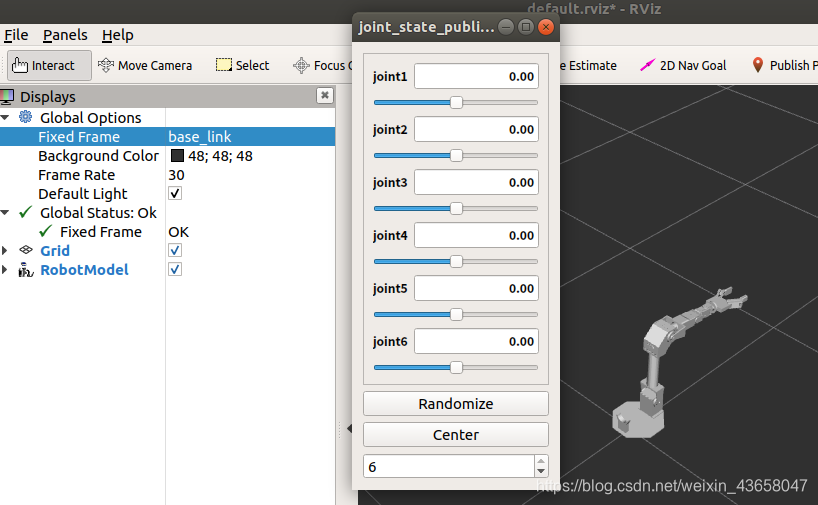This screenshot has width=818, height=505.
Task: Click the joint4 slider handle
Action: (456, 261)
